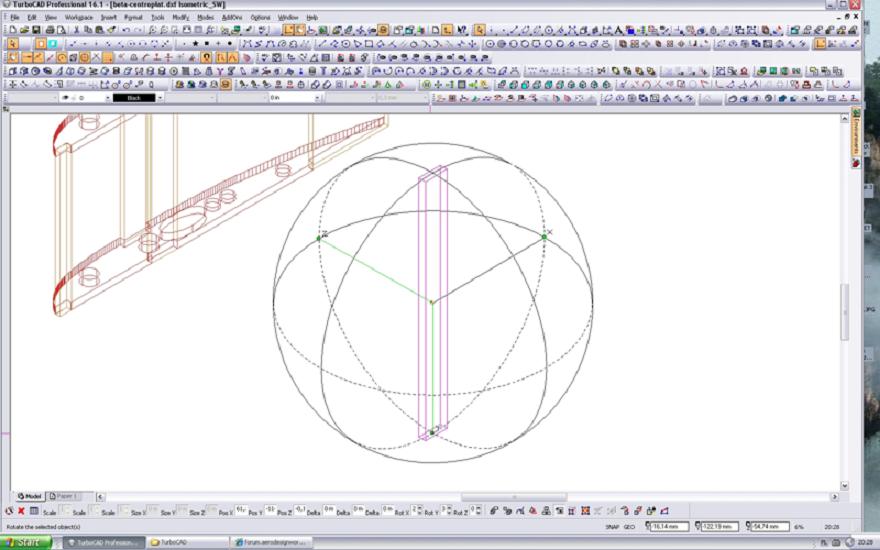Click the Undo arrow icon
The height and width of the screenshot is (550, 880).
(127, 31)
